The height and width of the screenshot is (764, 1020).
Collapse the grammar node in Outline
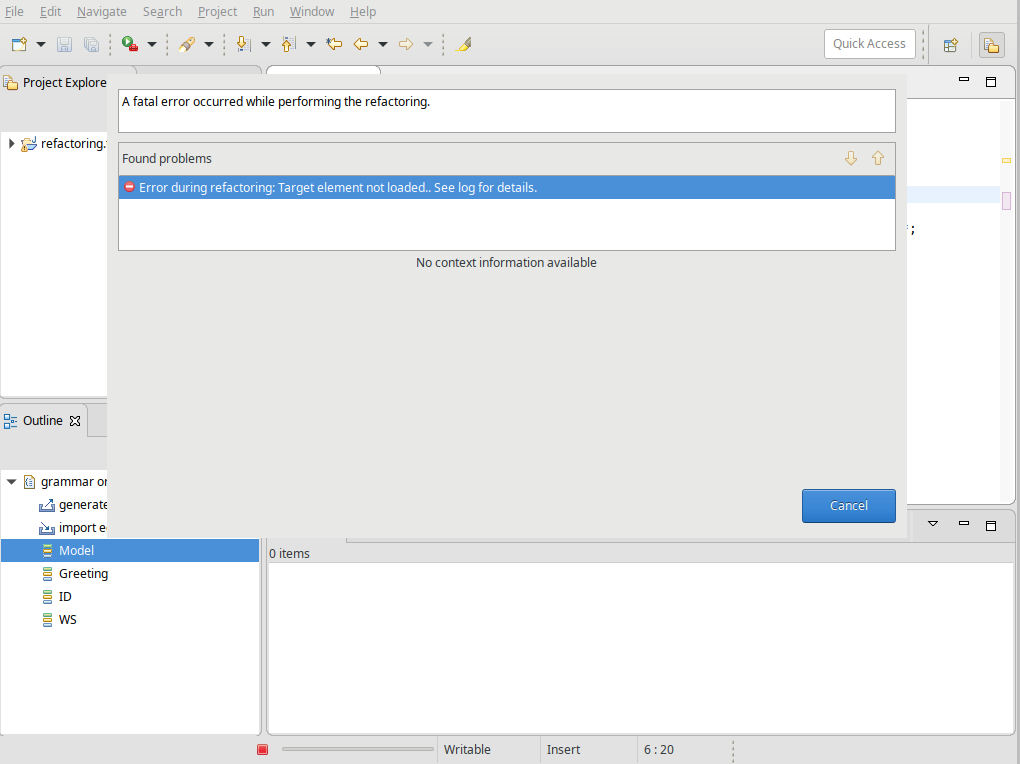(x=11, y=482)
